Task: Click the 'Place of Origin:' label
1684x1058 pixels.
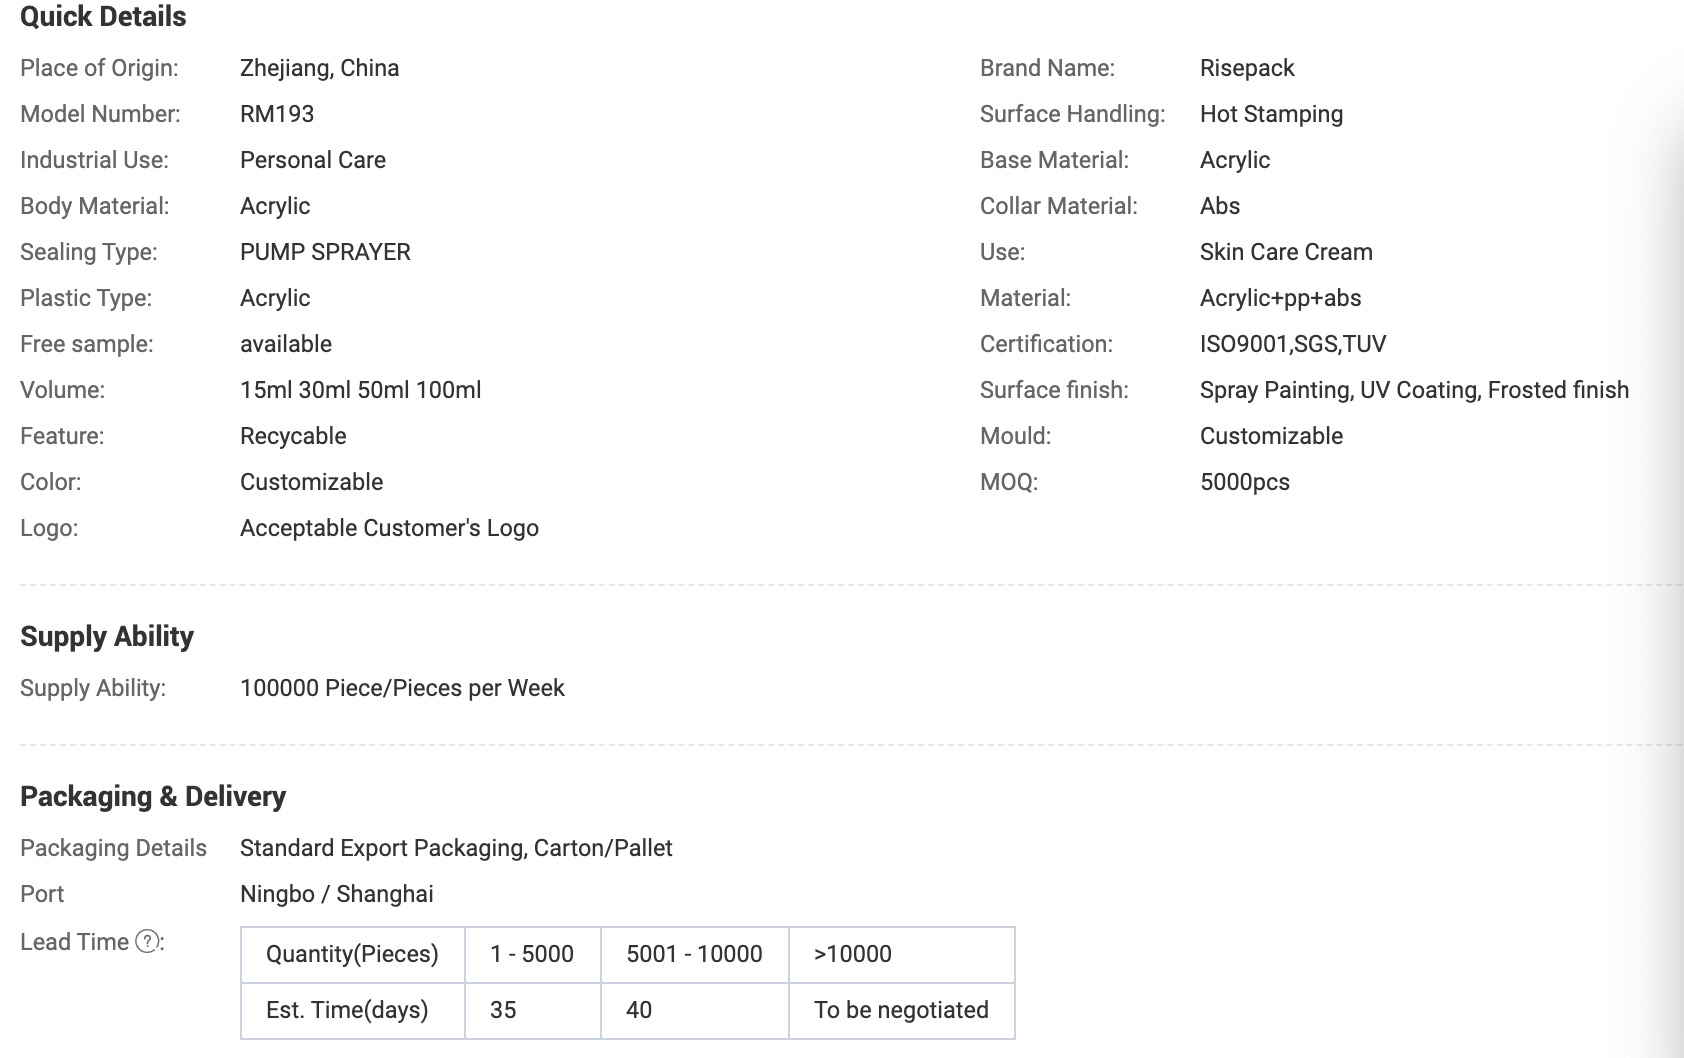Action: [x=99, y=68]
